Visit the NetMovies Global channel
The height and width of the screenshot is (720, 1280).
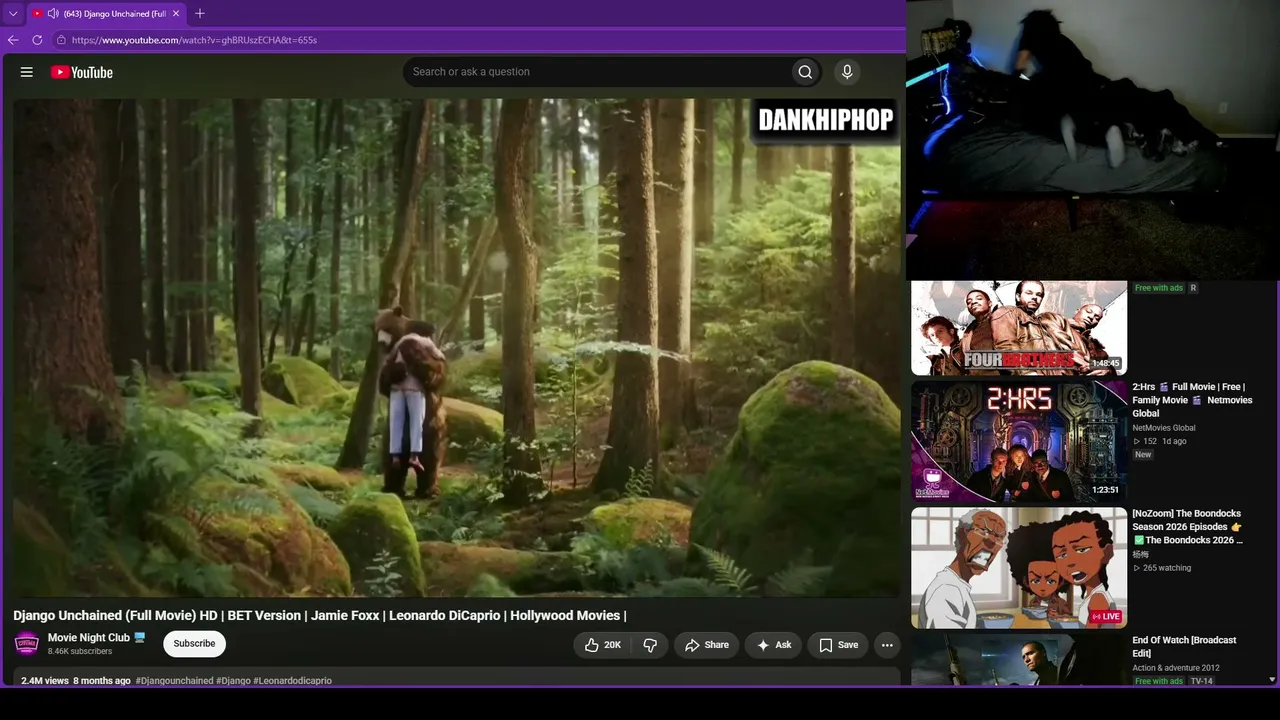(x=1164, y=428)
